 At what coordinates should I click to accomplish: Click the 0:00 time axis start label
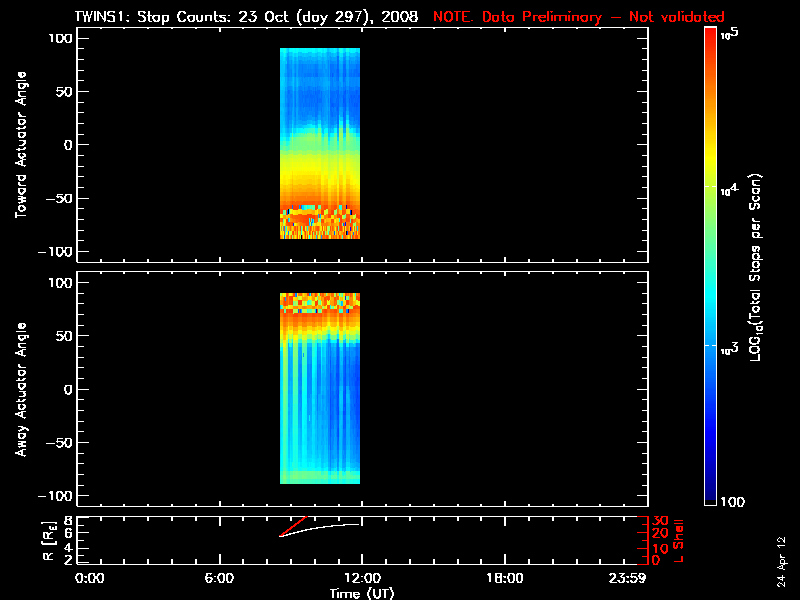(90, 579)
